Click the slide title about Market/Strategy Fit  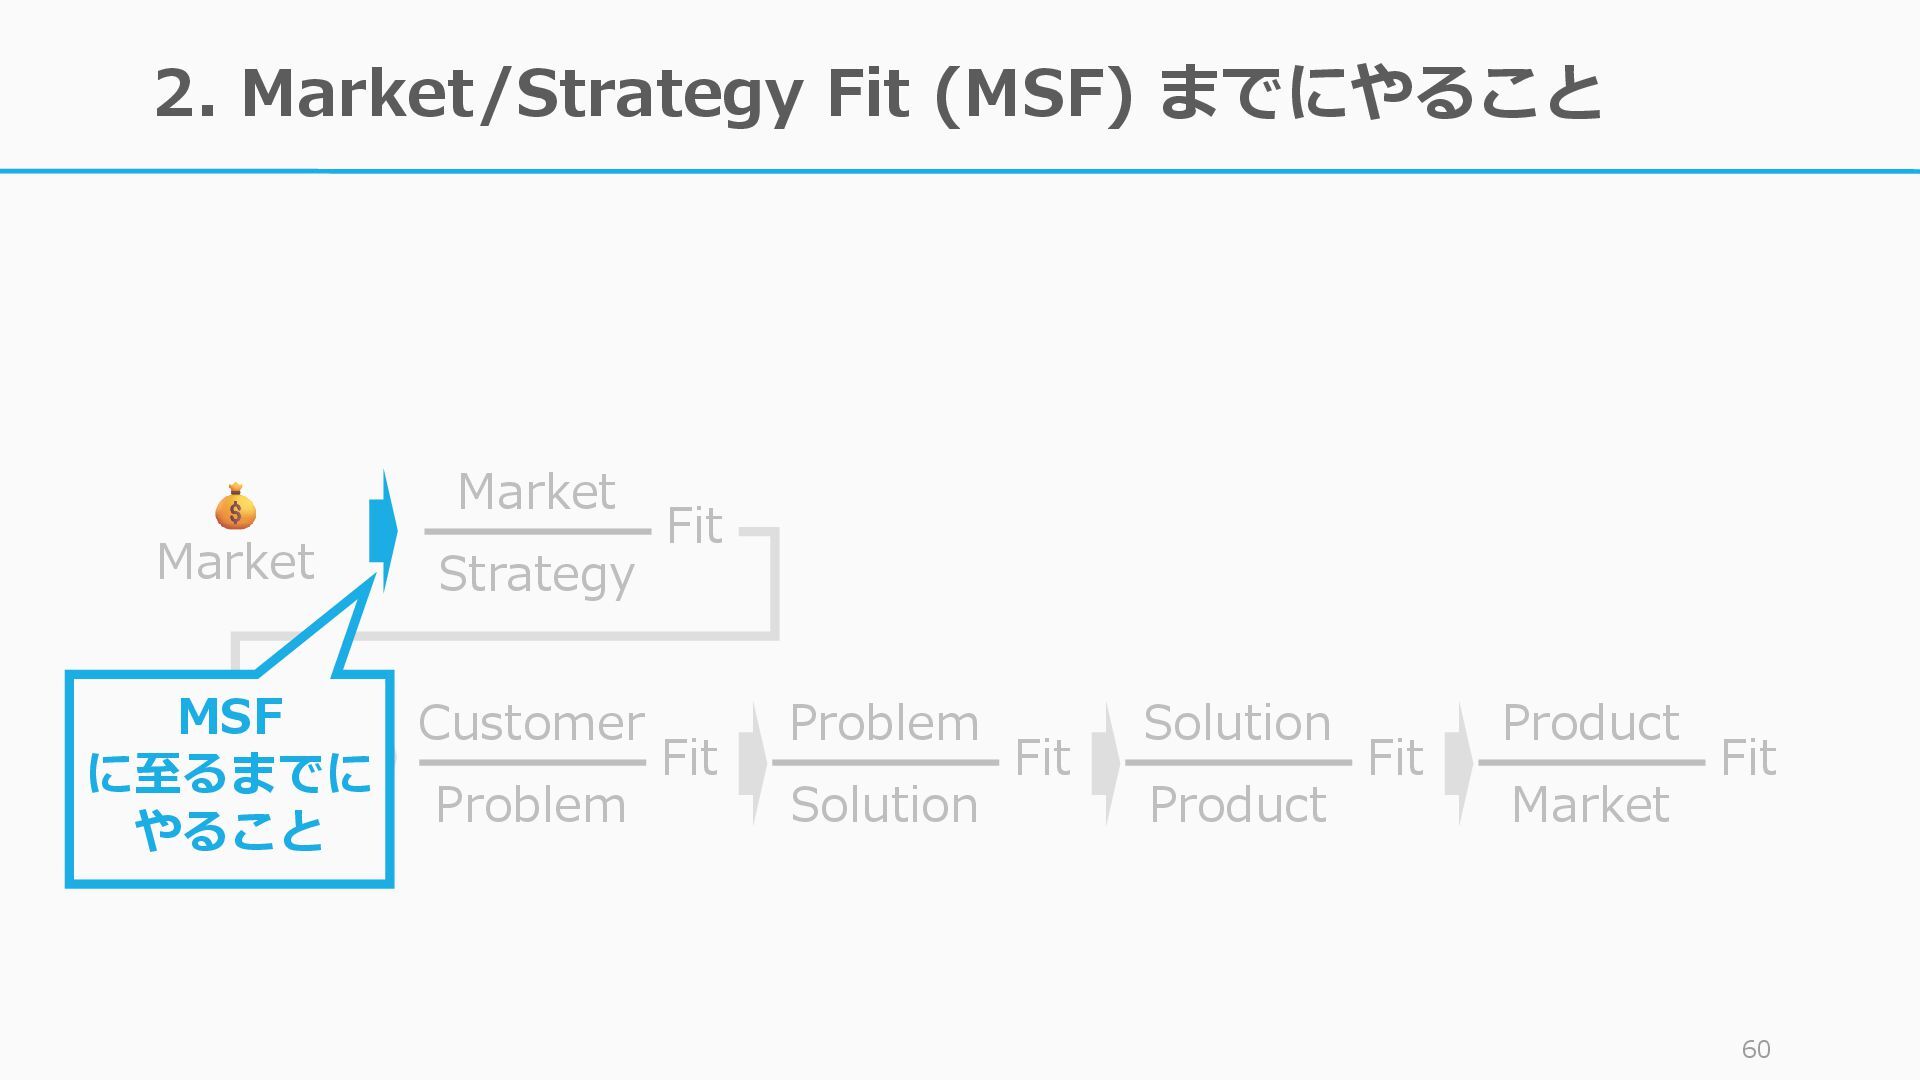(x=877, y=93)
